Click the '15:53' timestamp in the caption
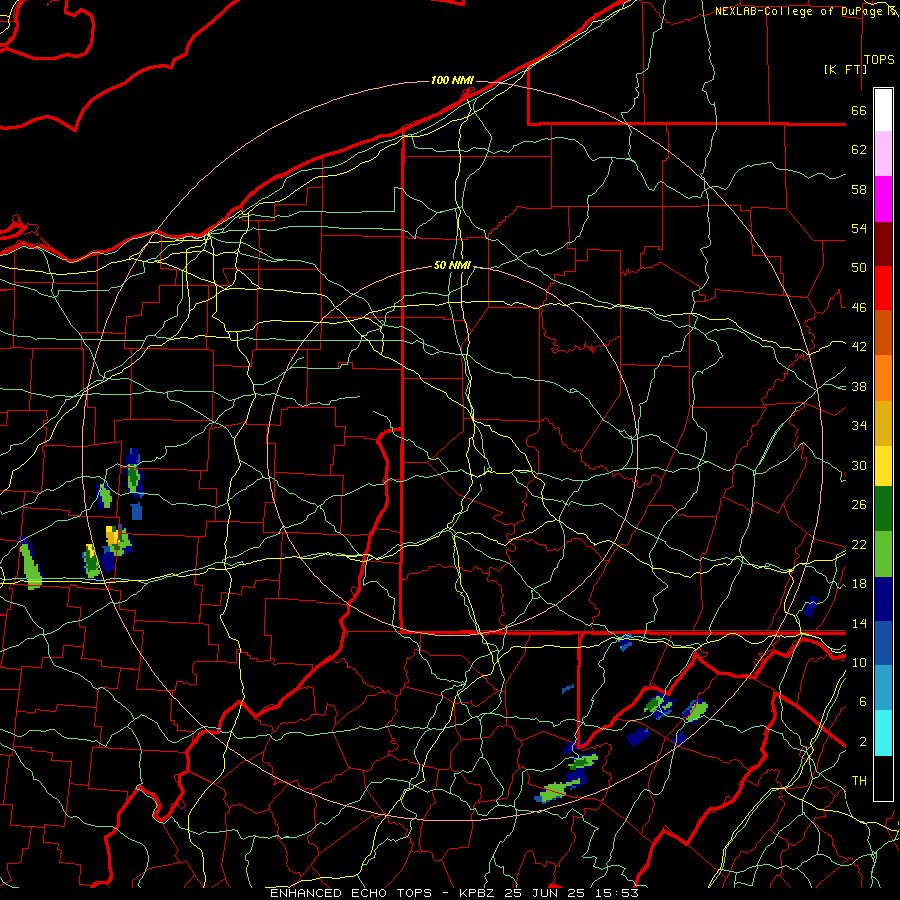Screen dimensions: 900x900 pos(616,893)
